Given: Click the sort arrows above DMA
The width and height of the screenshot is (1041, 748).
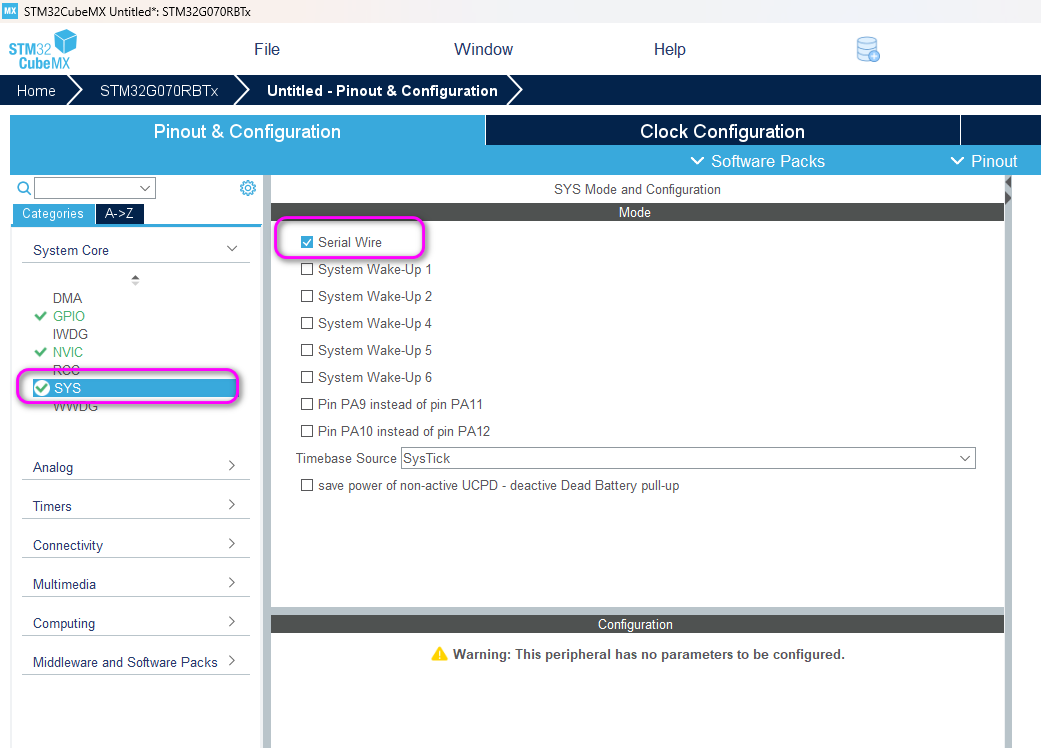Looking at the screenshot, I should pyautogui.click(x=135, y=280).
